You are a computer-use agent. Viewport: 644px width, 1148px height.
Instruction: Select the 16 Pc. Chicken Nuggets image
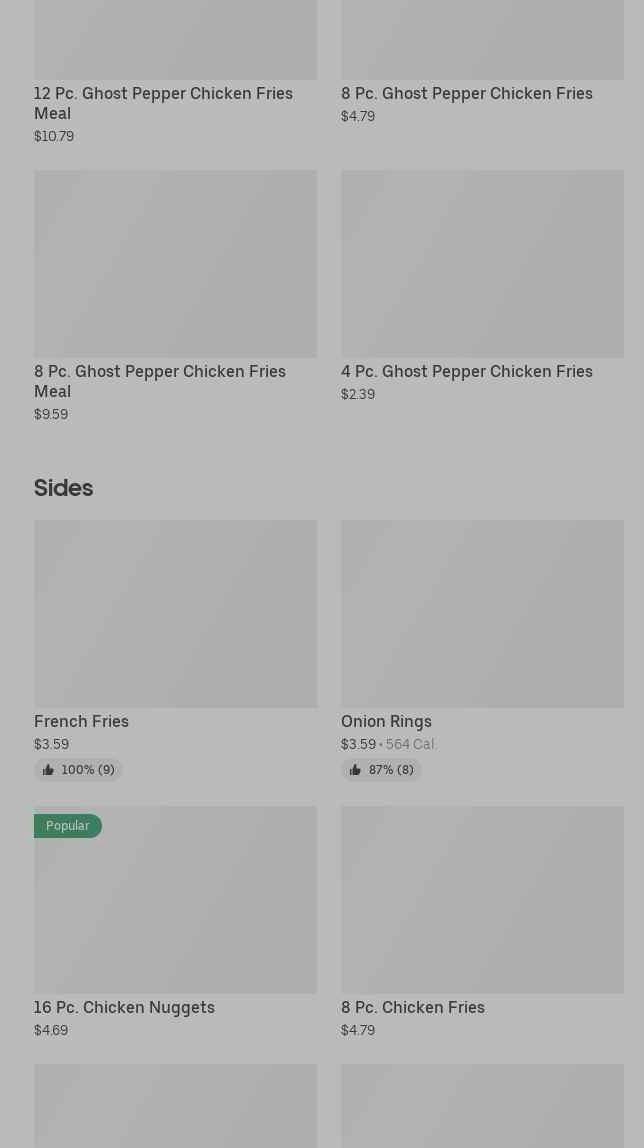(x=175, y=900)
